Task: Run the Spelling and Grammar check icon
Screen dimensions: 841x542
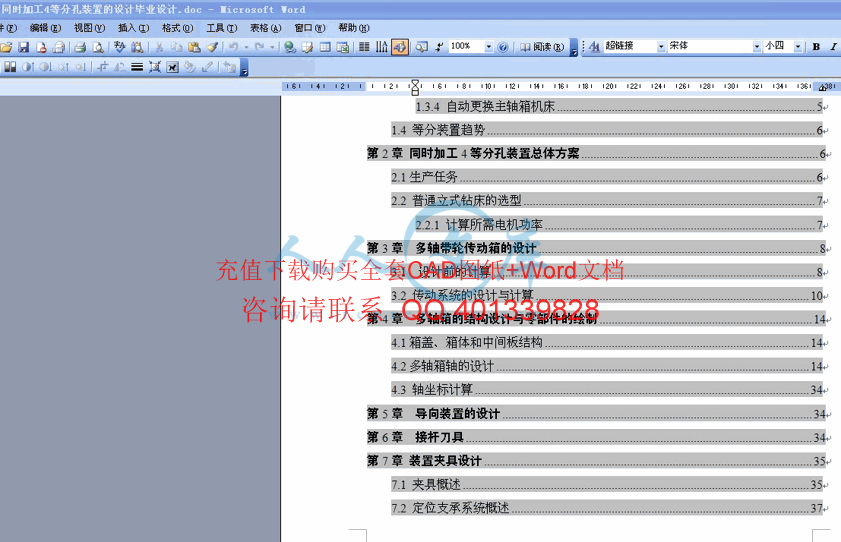Action: pos(120,47)
